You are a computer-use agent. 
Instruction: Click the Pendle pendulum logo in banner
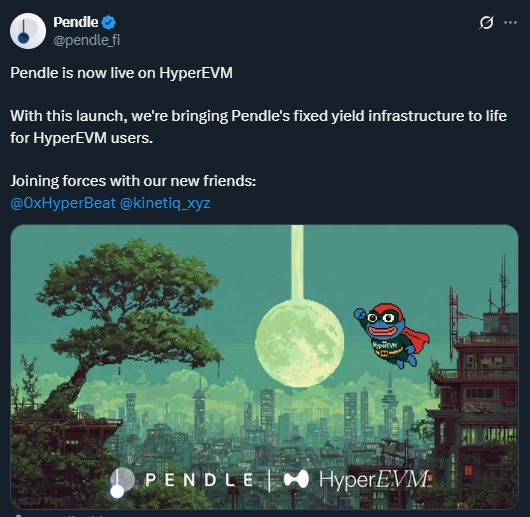[x=122, y=483]
